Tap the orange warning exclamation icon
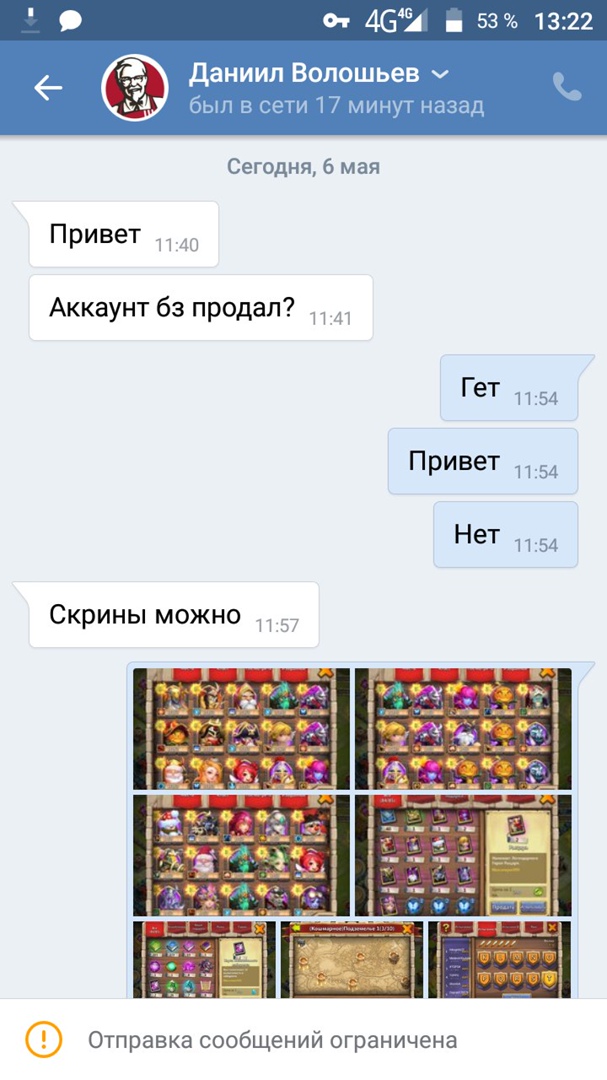This screenshot has height=1080, width=607. coord(43,1039)
